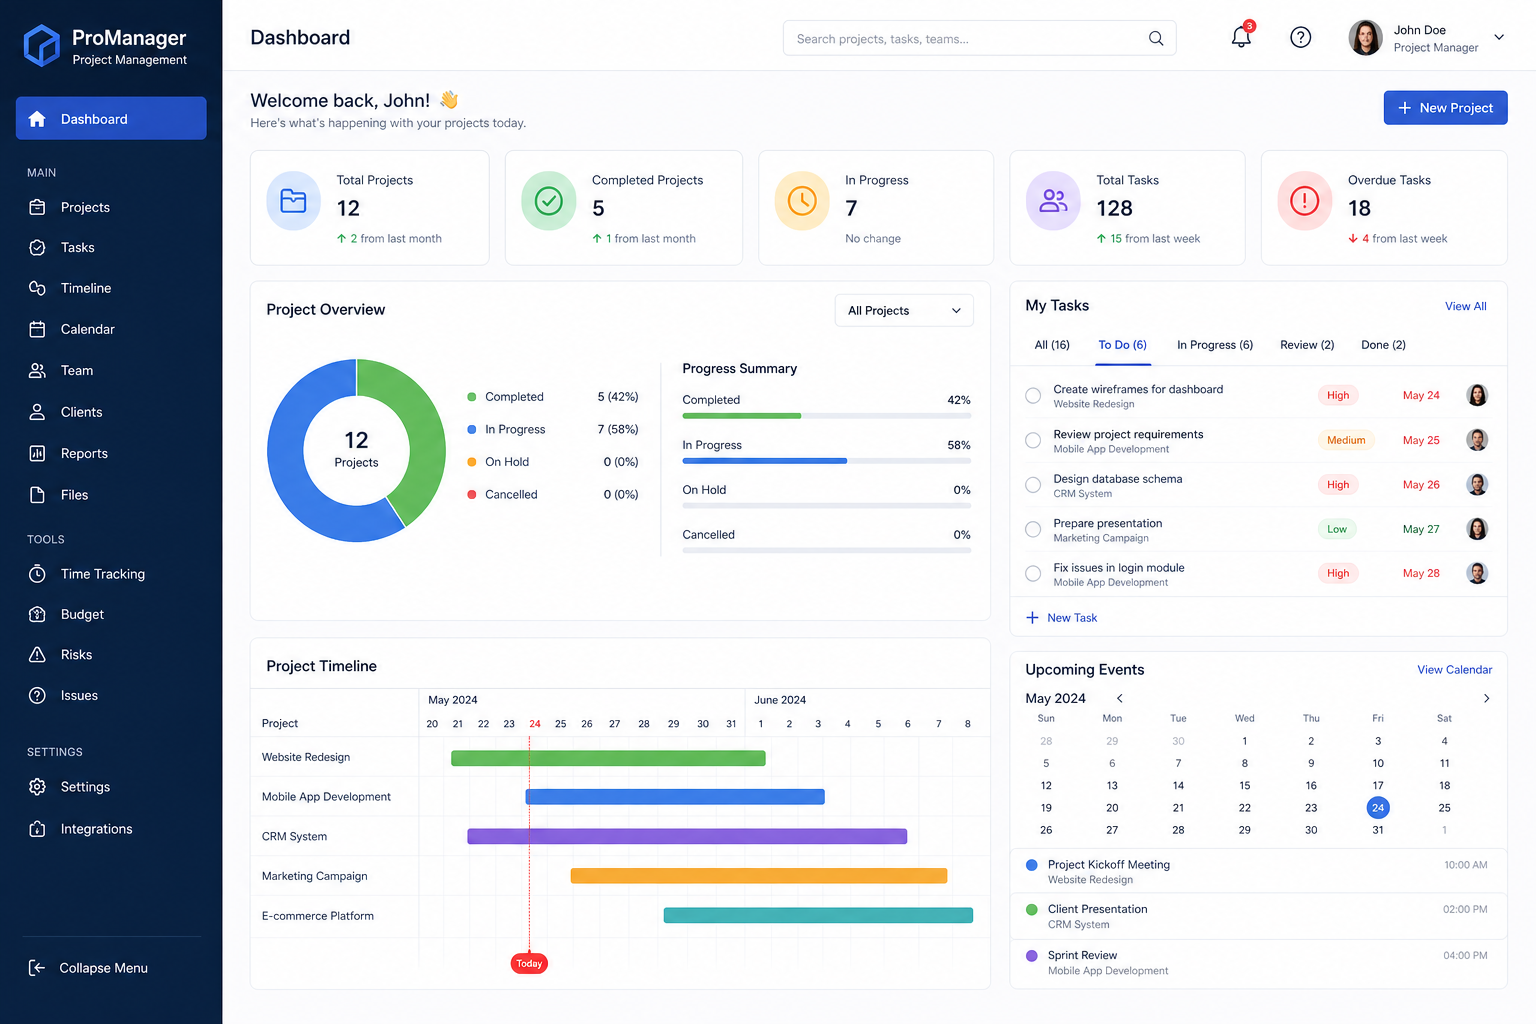Image resolution: width=1536 pixels, height=1024 pixels.
Task: Click the Team sidebar icon
Action: (38, 370)
